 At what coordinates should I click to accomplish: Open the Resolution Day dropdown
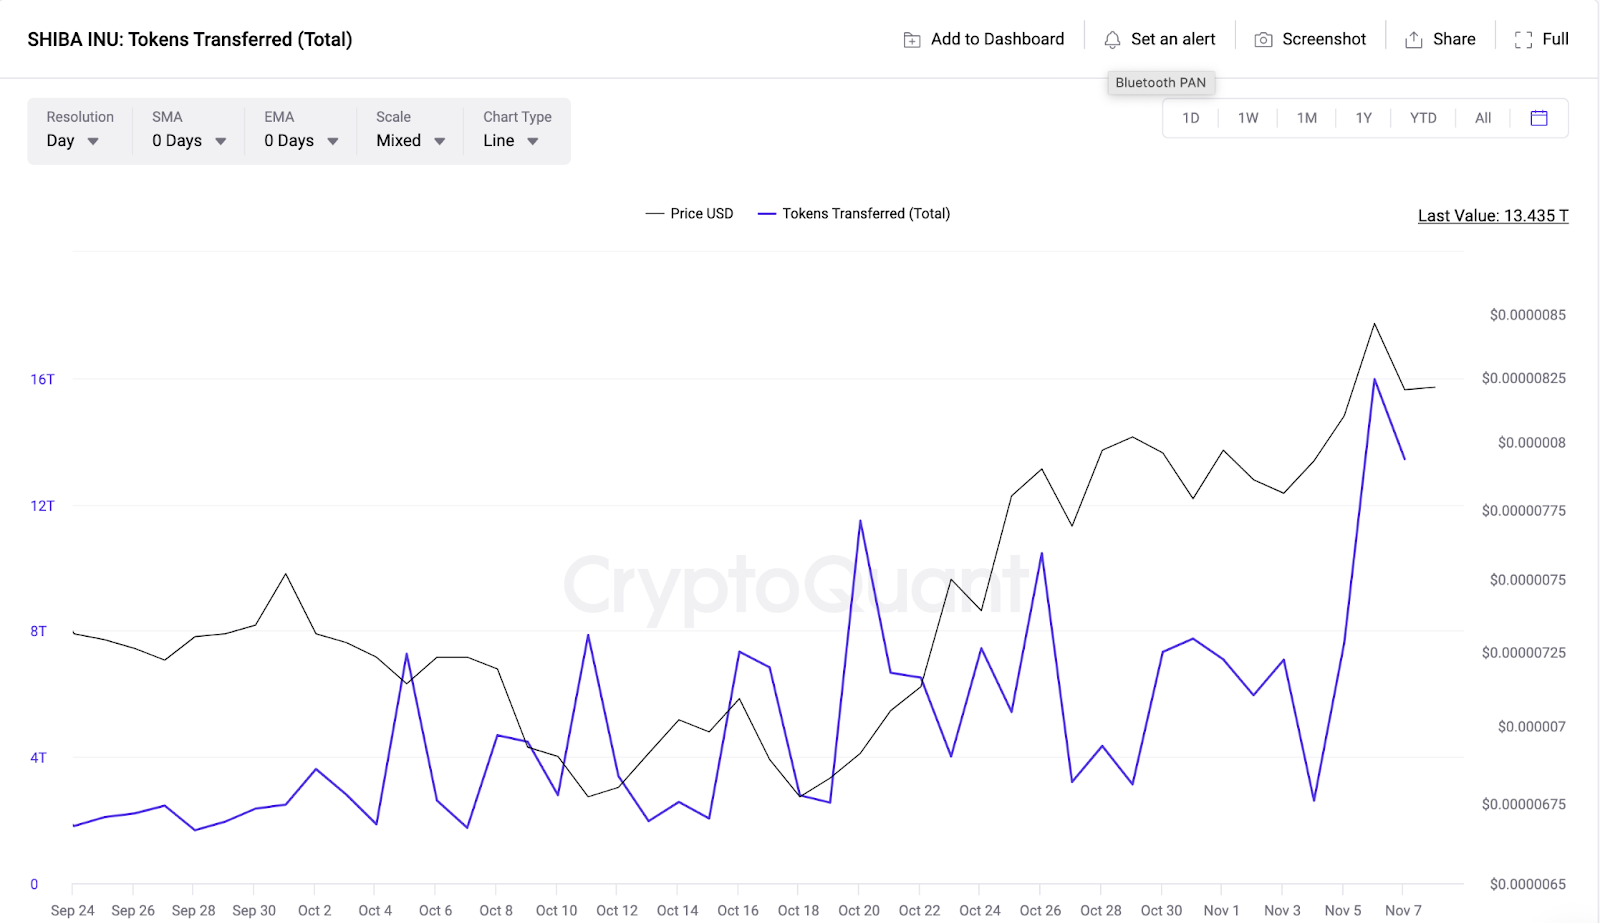pos(73,141)
